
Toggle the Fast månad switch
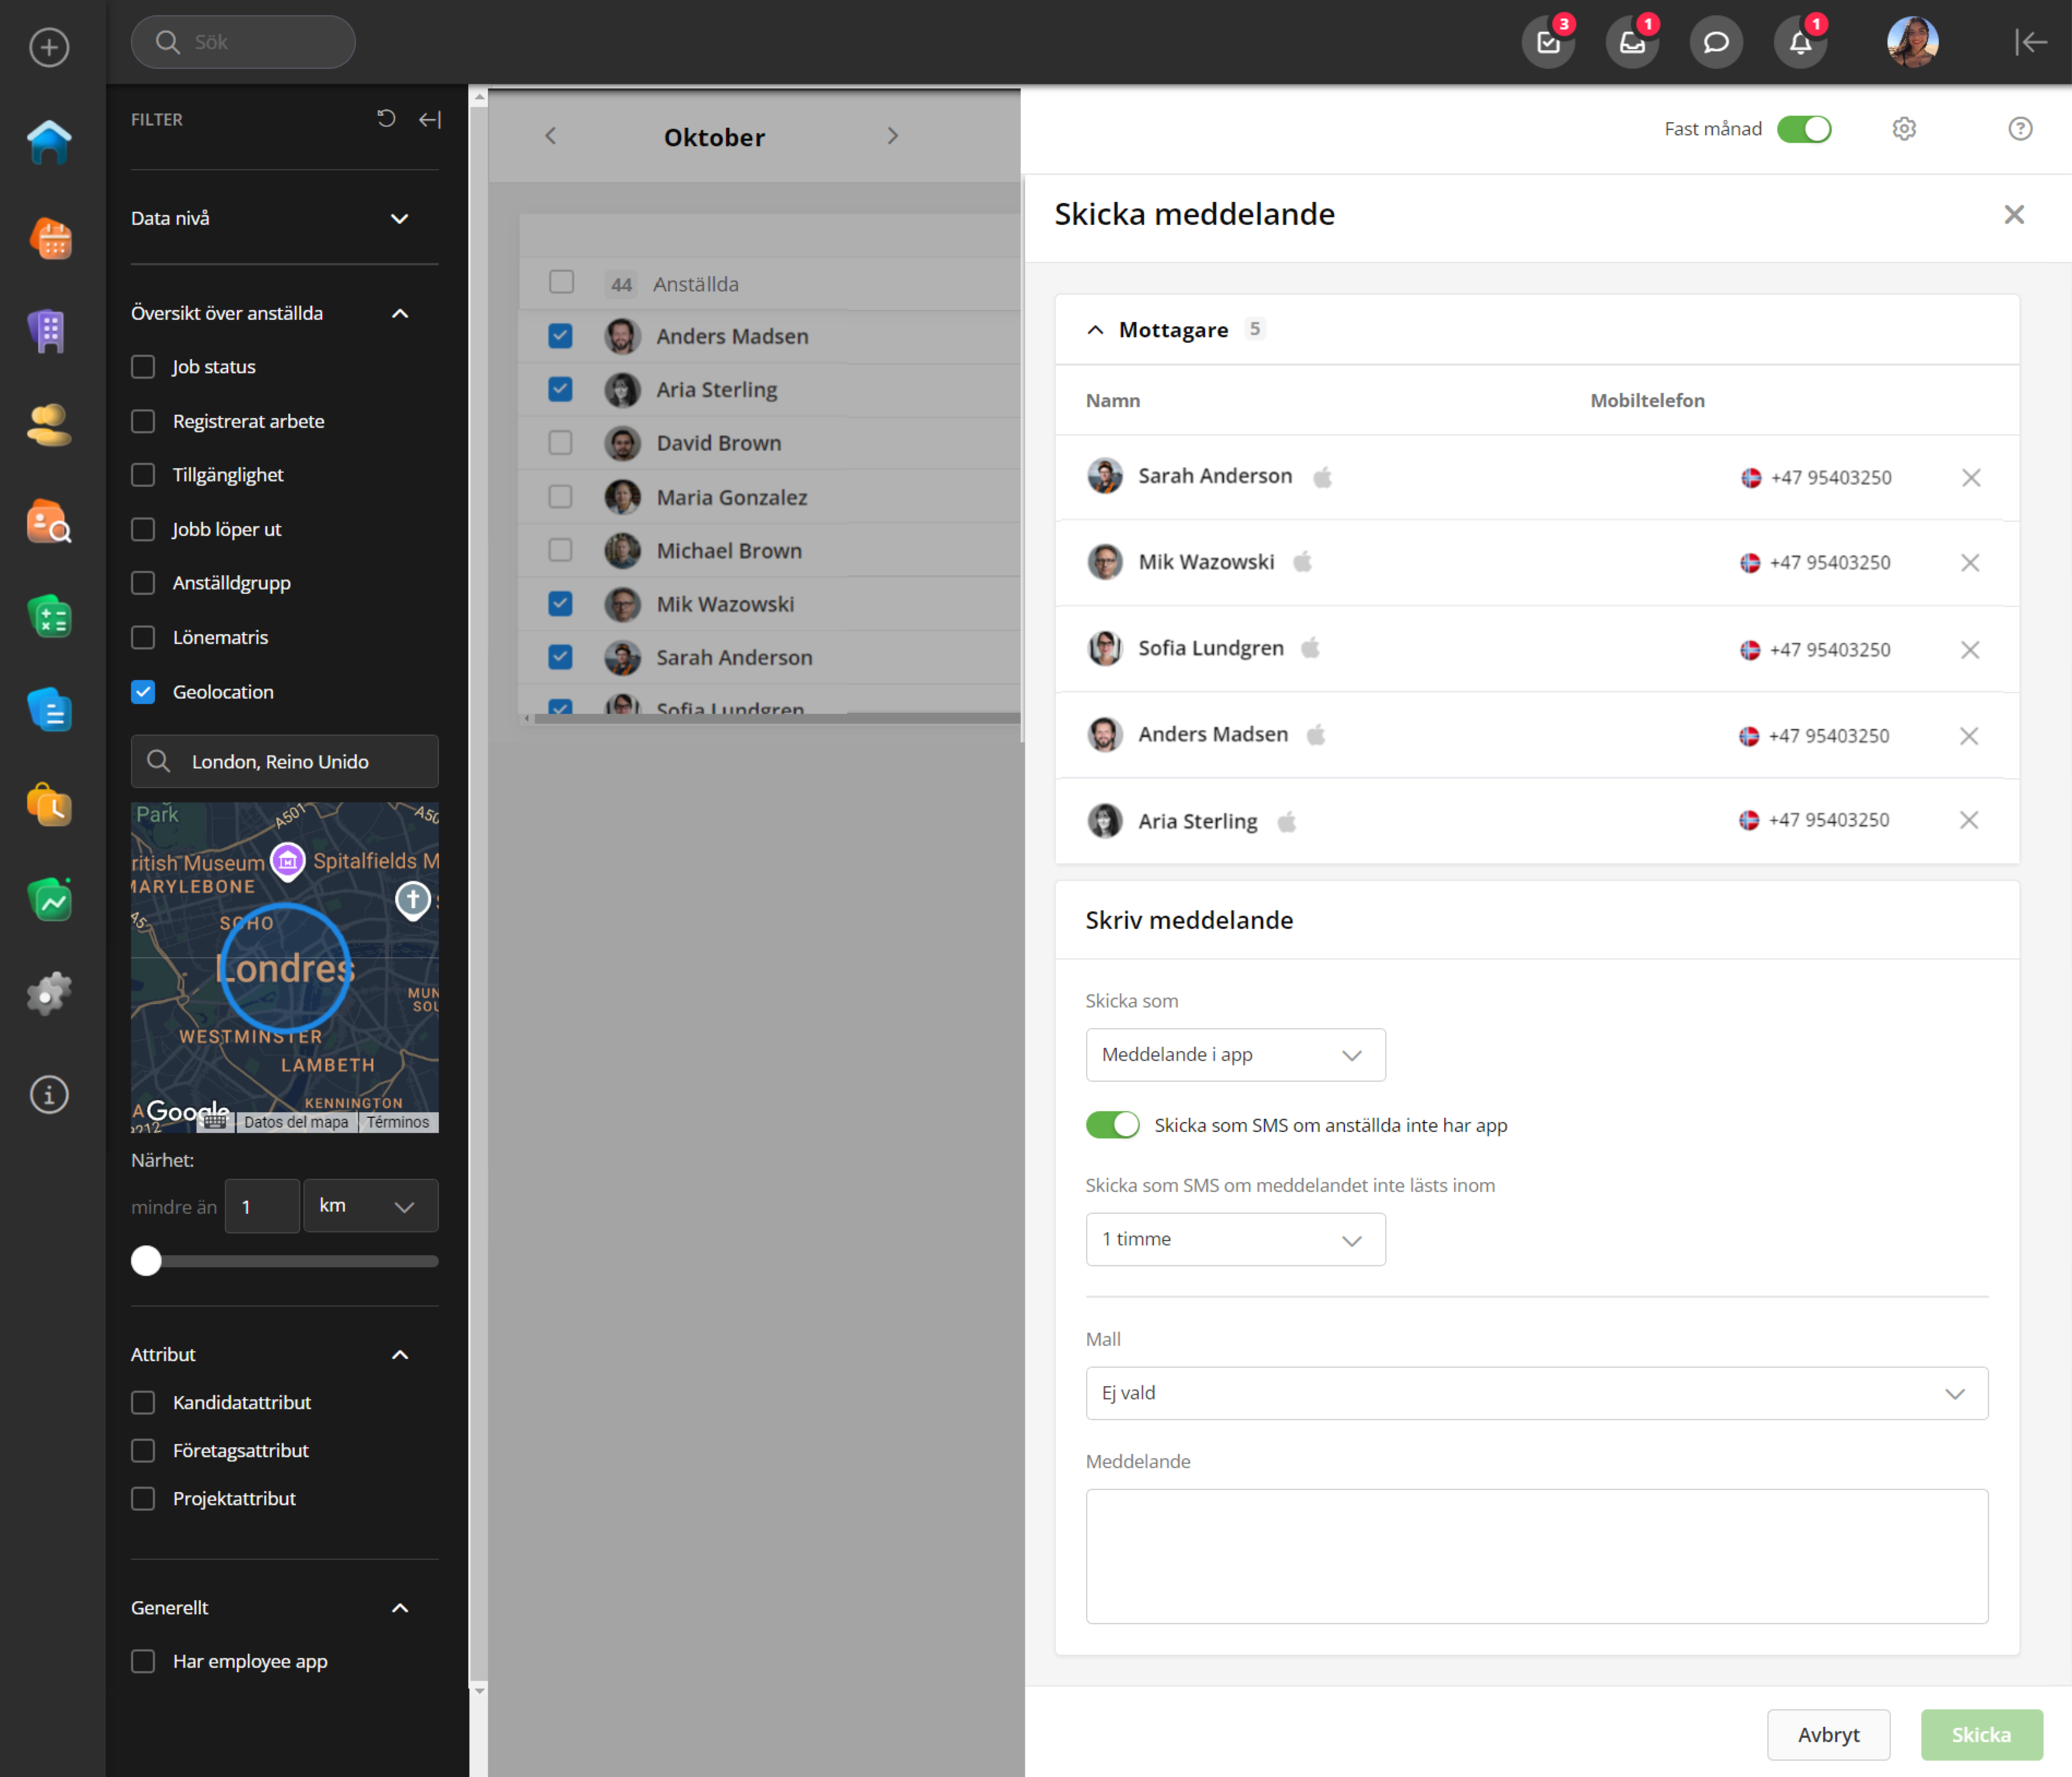(1803, 129)
